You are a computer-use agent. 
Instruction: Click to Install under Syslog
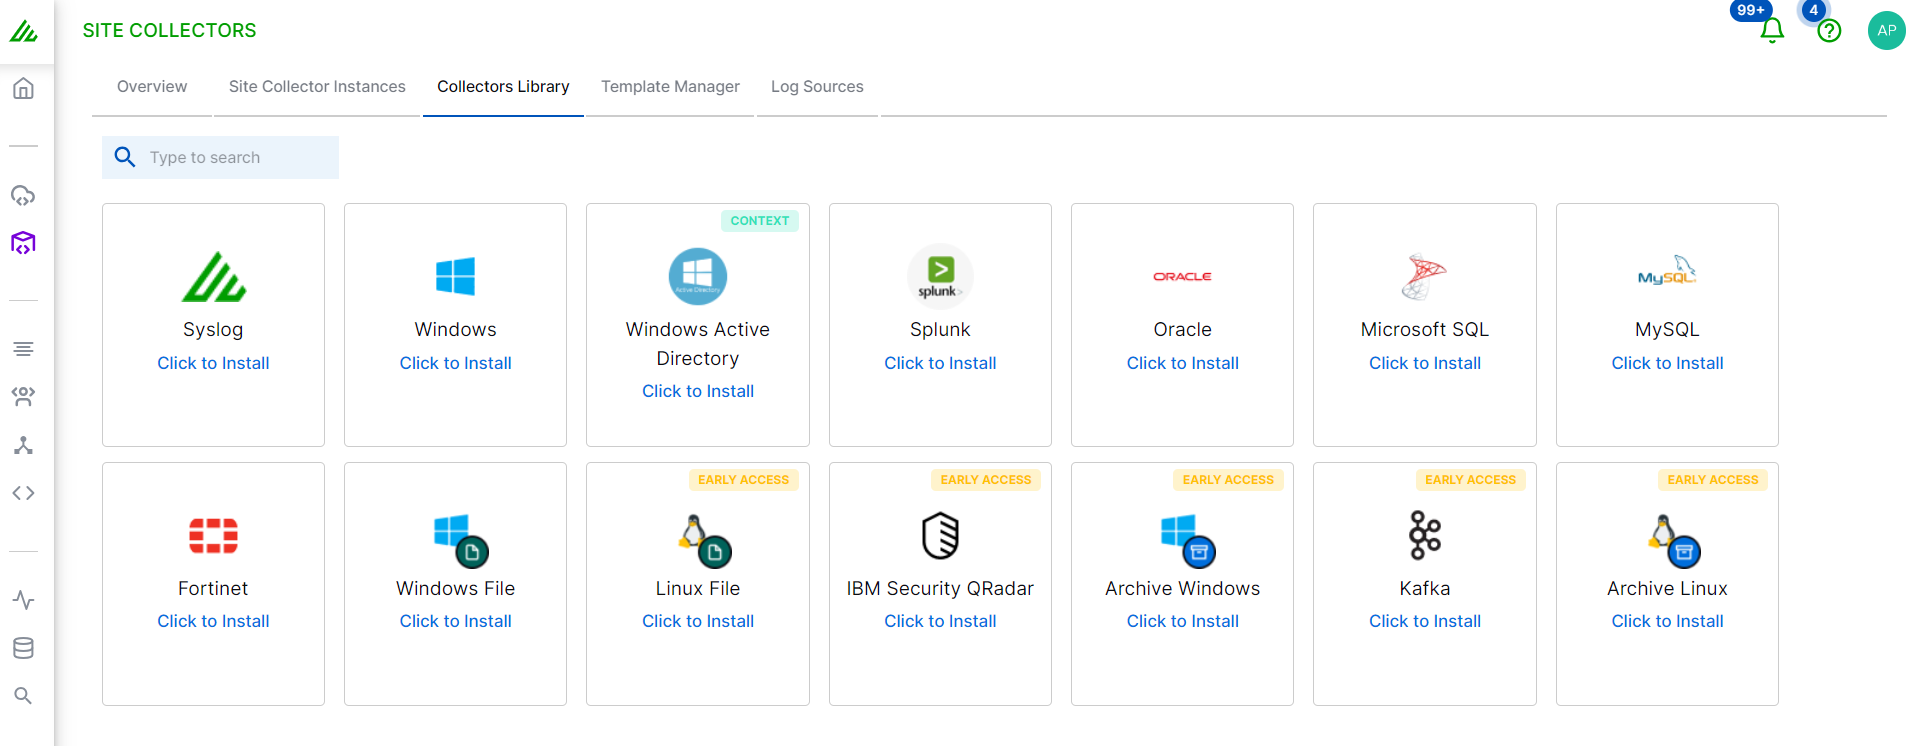[213, 363]
